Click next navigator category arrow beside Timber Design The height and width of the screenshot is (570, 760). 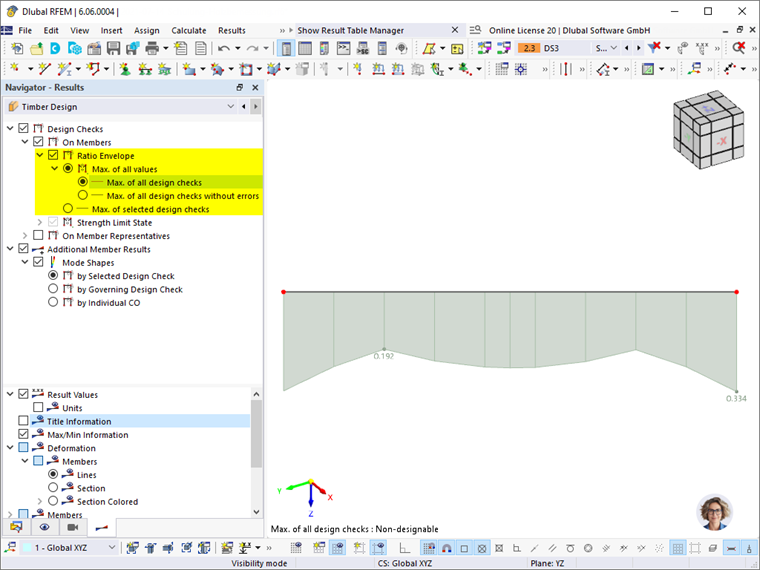[255, 106]
